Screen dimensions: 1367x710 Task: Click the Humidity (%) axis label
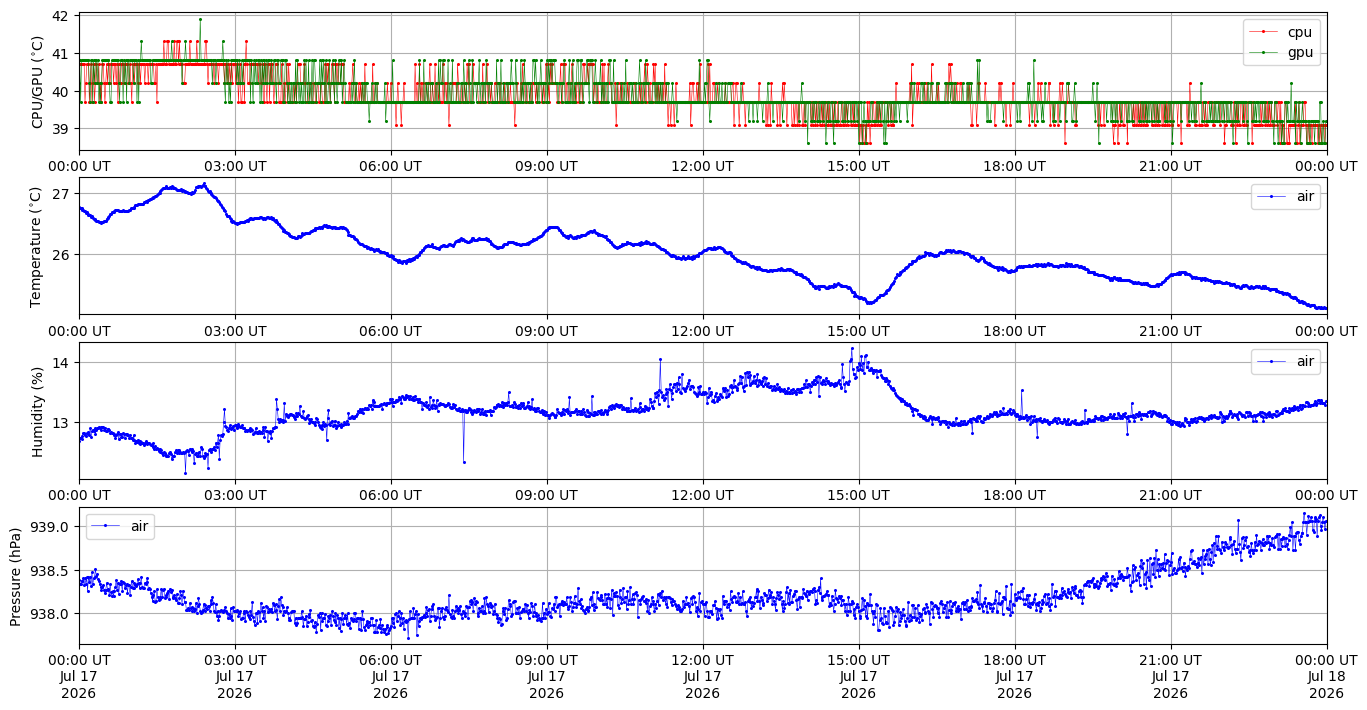(37, 411)
